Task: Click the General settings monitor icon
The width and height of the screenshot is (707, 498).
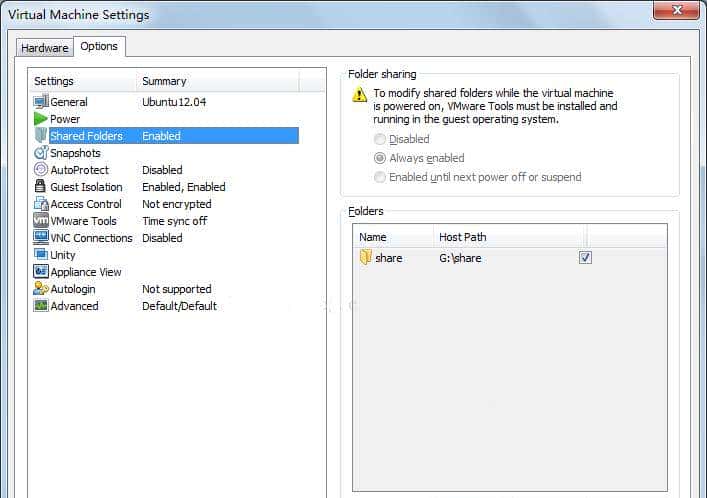Action: click(41, 102)
